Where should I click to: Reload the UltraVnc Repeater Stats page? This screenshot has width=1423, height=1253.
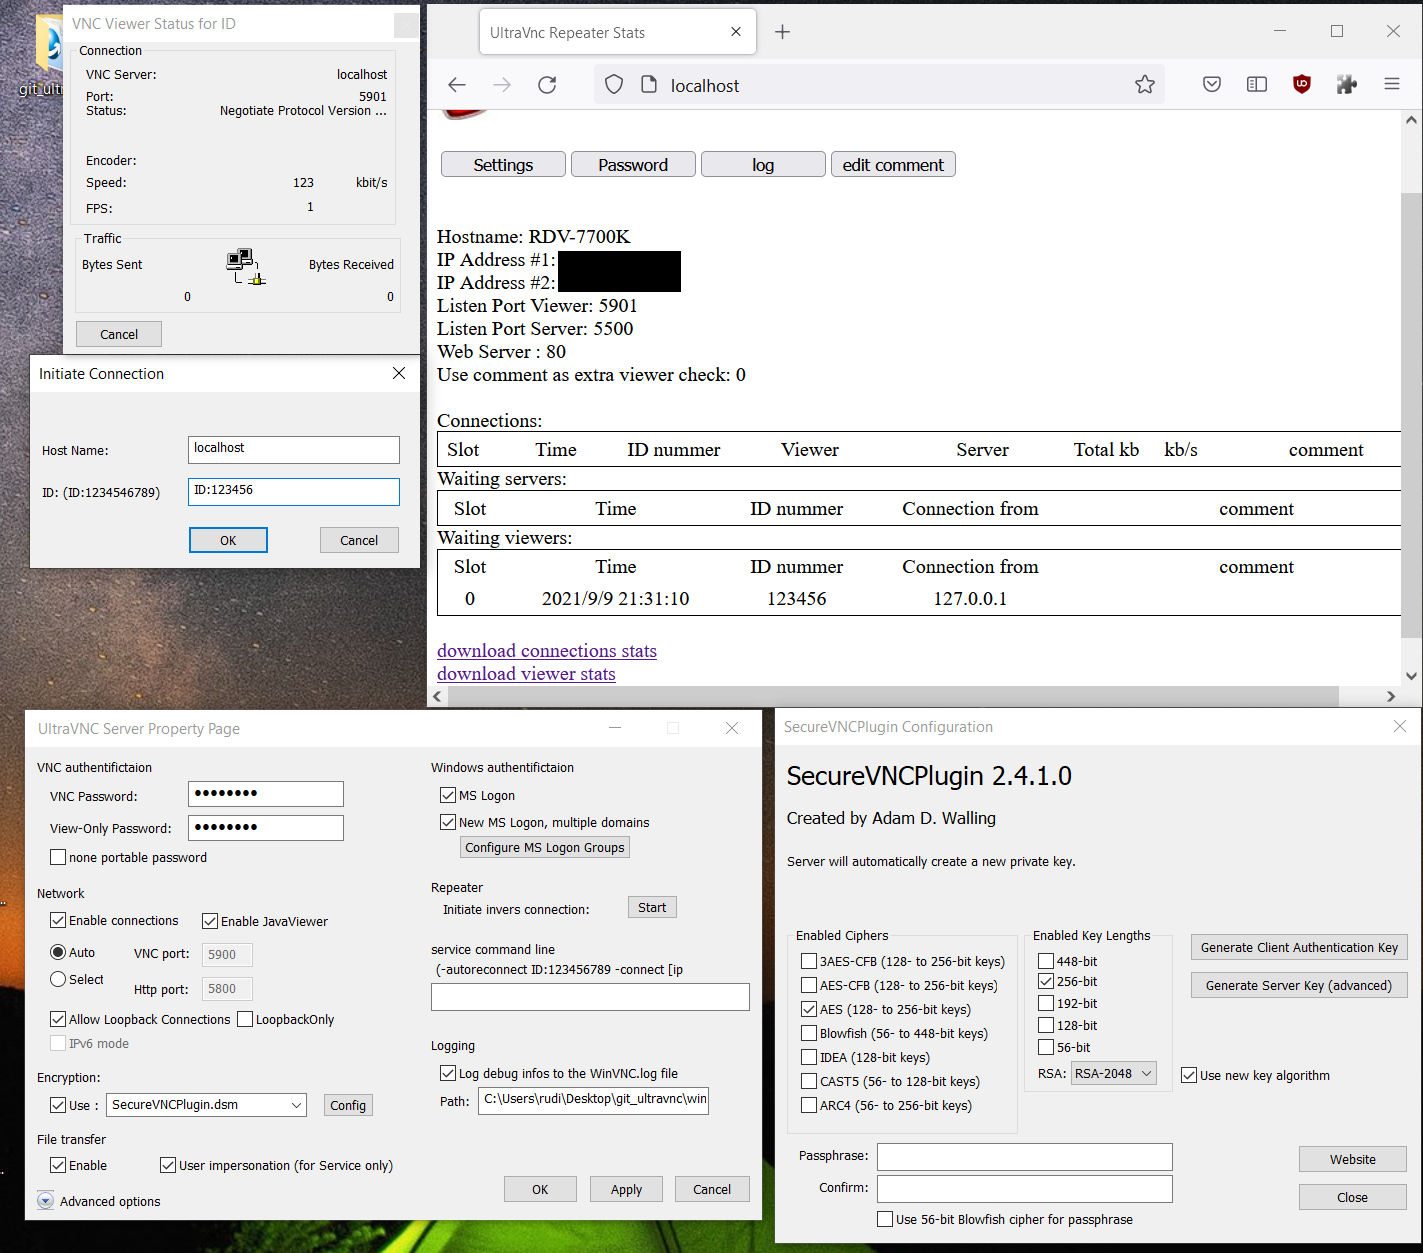[547, 85]
